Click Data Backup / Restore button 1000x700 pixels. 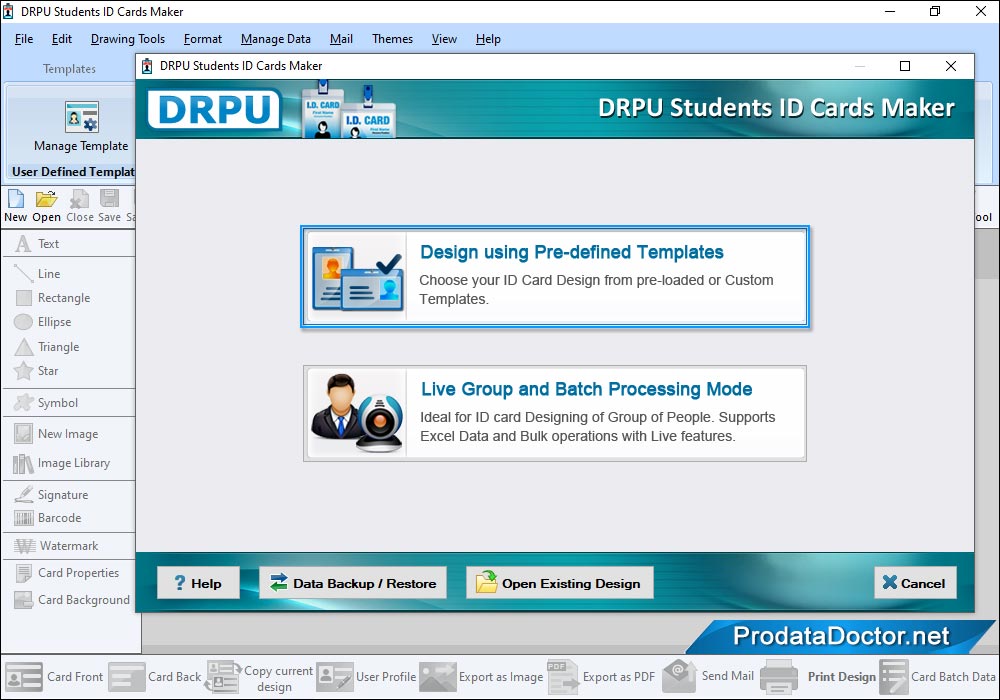pos(353,583)
